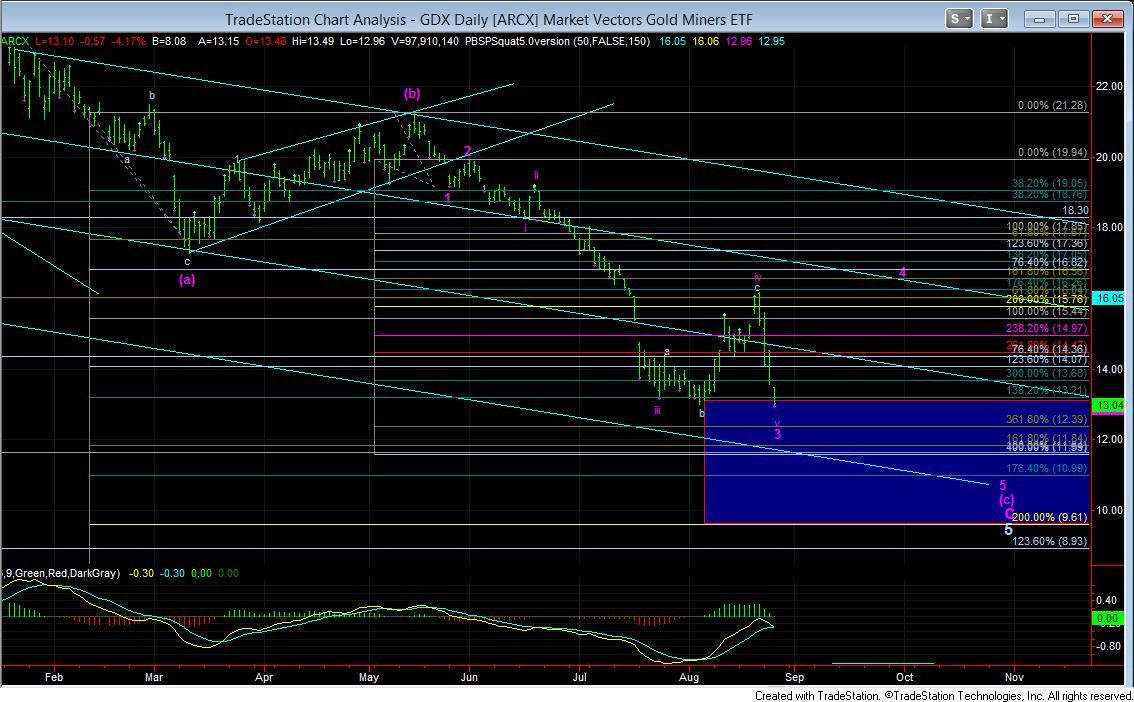Click the 123.60% (8.93) Fibonacci label

1049,541
